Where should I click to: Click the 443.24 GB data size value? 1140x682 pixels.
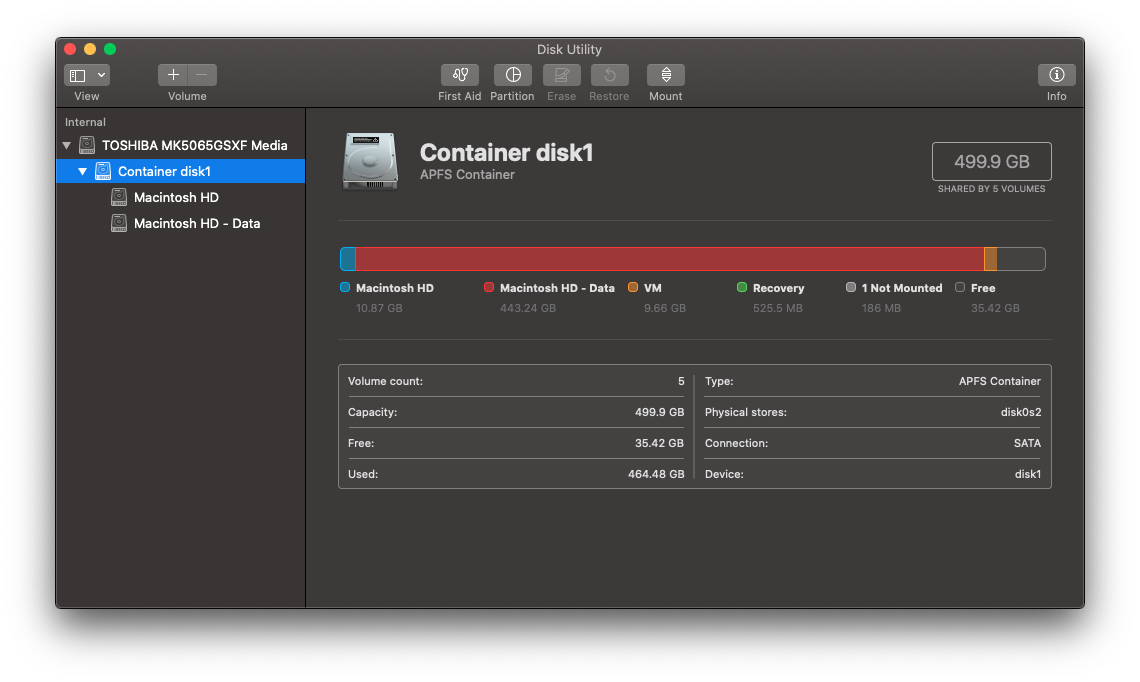[528, 308]
